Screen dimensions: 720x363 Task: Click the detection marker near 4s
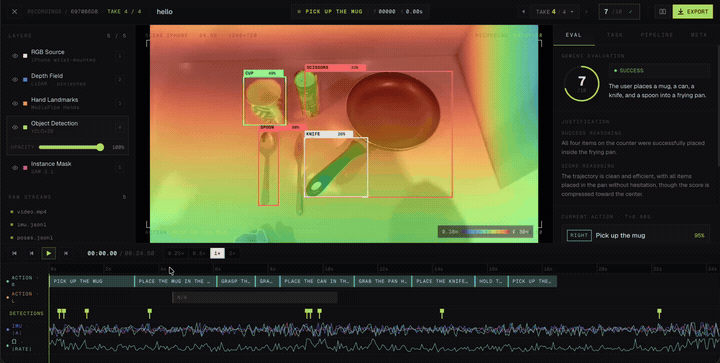click(149, 313)
